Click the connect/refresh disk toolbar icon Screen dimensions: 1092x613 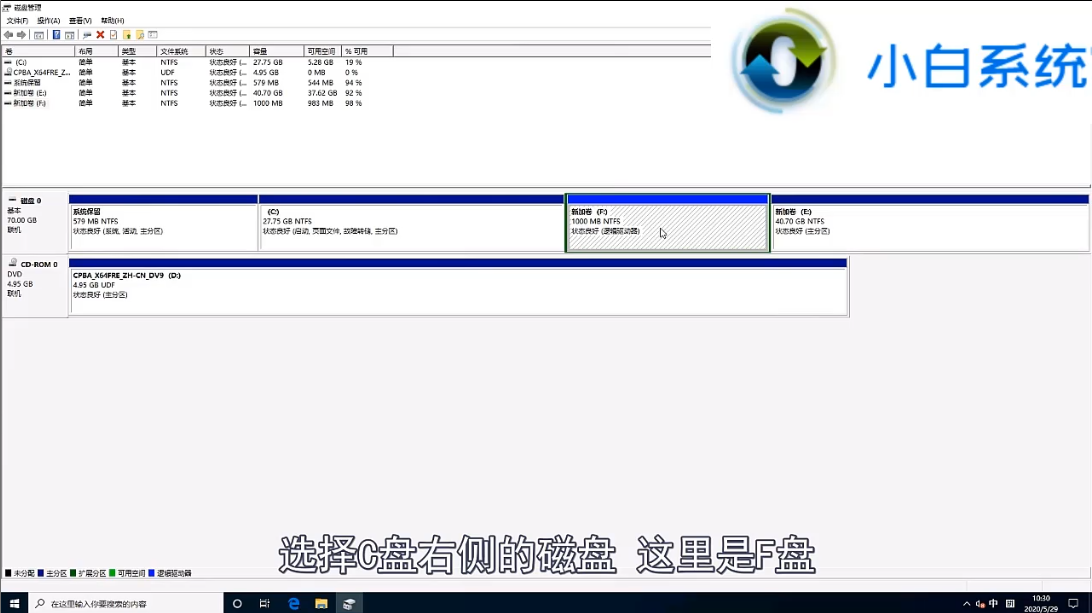pos(87,35)
